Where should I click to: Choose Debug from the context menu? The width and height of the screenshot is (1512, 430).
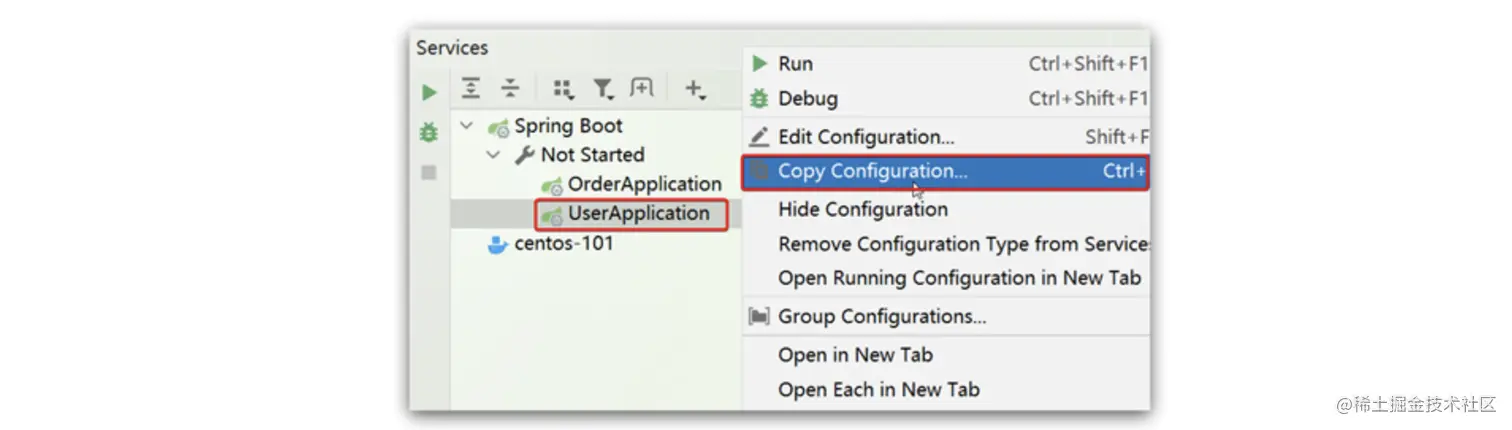coord(807,98)
